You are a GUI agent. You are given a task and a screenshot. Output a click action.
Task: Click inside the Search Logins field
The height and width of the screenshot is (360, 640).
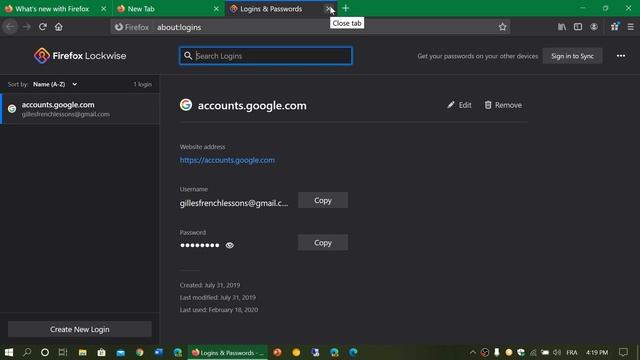266,56
